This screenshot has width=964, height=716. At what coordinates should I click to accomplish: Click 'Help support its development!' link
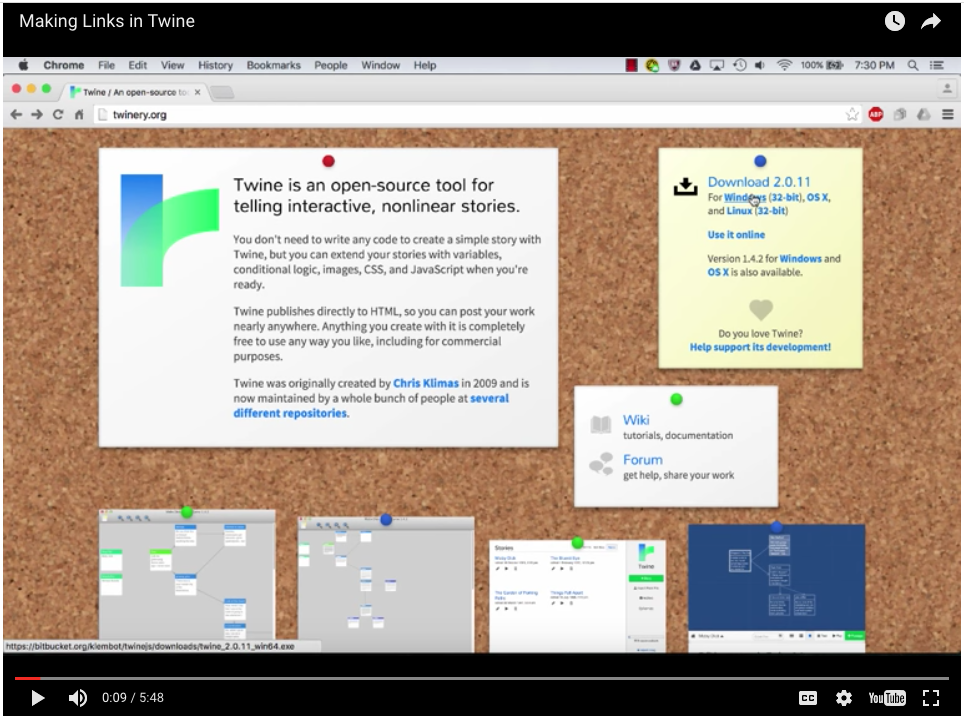[761, 347]
